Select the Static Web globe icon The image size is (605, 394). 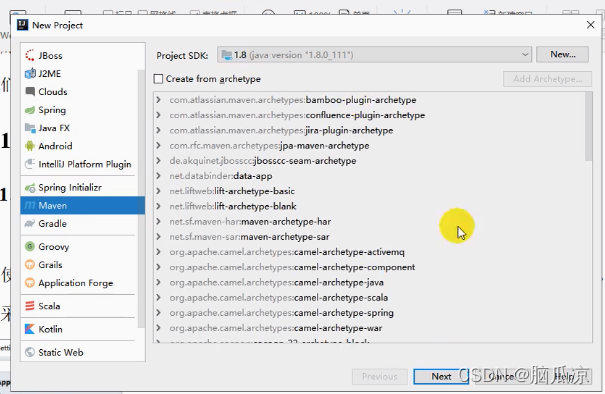[x=30, y=352]
